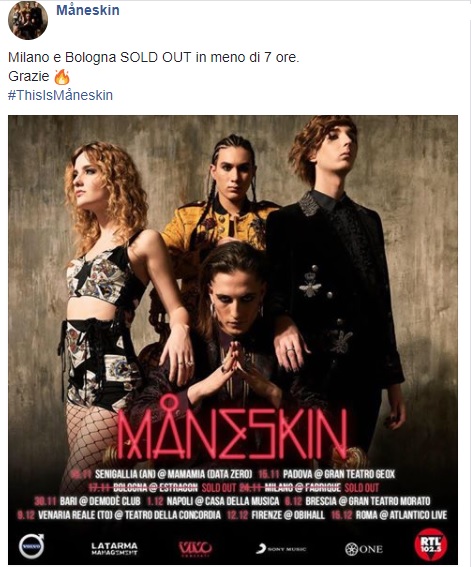471x567 pixels.
Task: Click the Venaria Reale Teatro della Concordia date
Action: (x=119, y=515)
